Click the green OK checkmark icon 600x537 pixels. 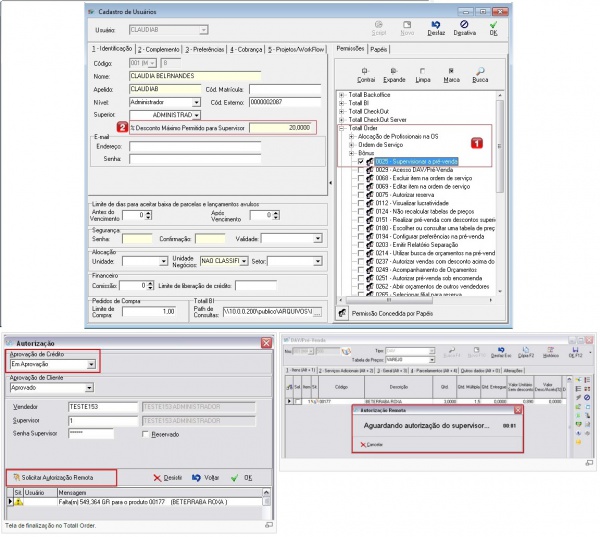pyautogui.click(x=493, y=24)
